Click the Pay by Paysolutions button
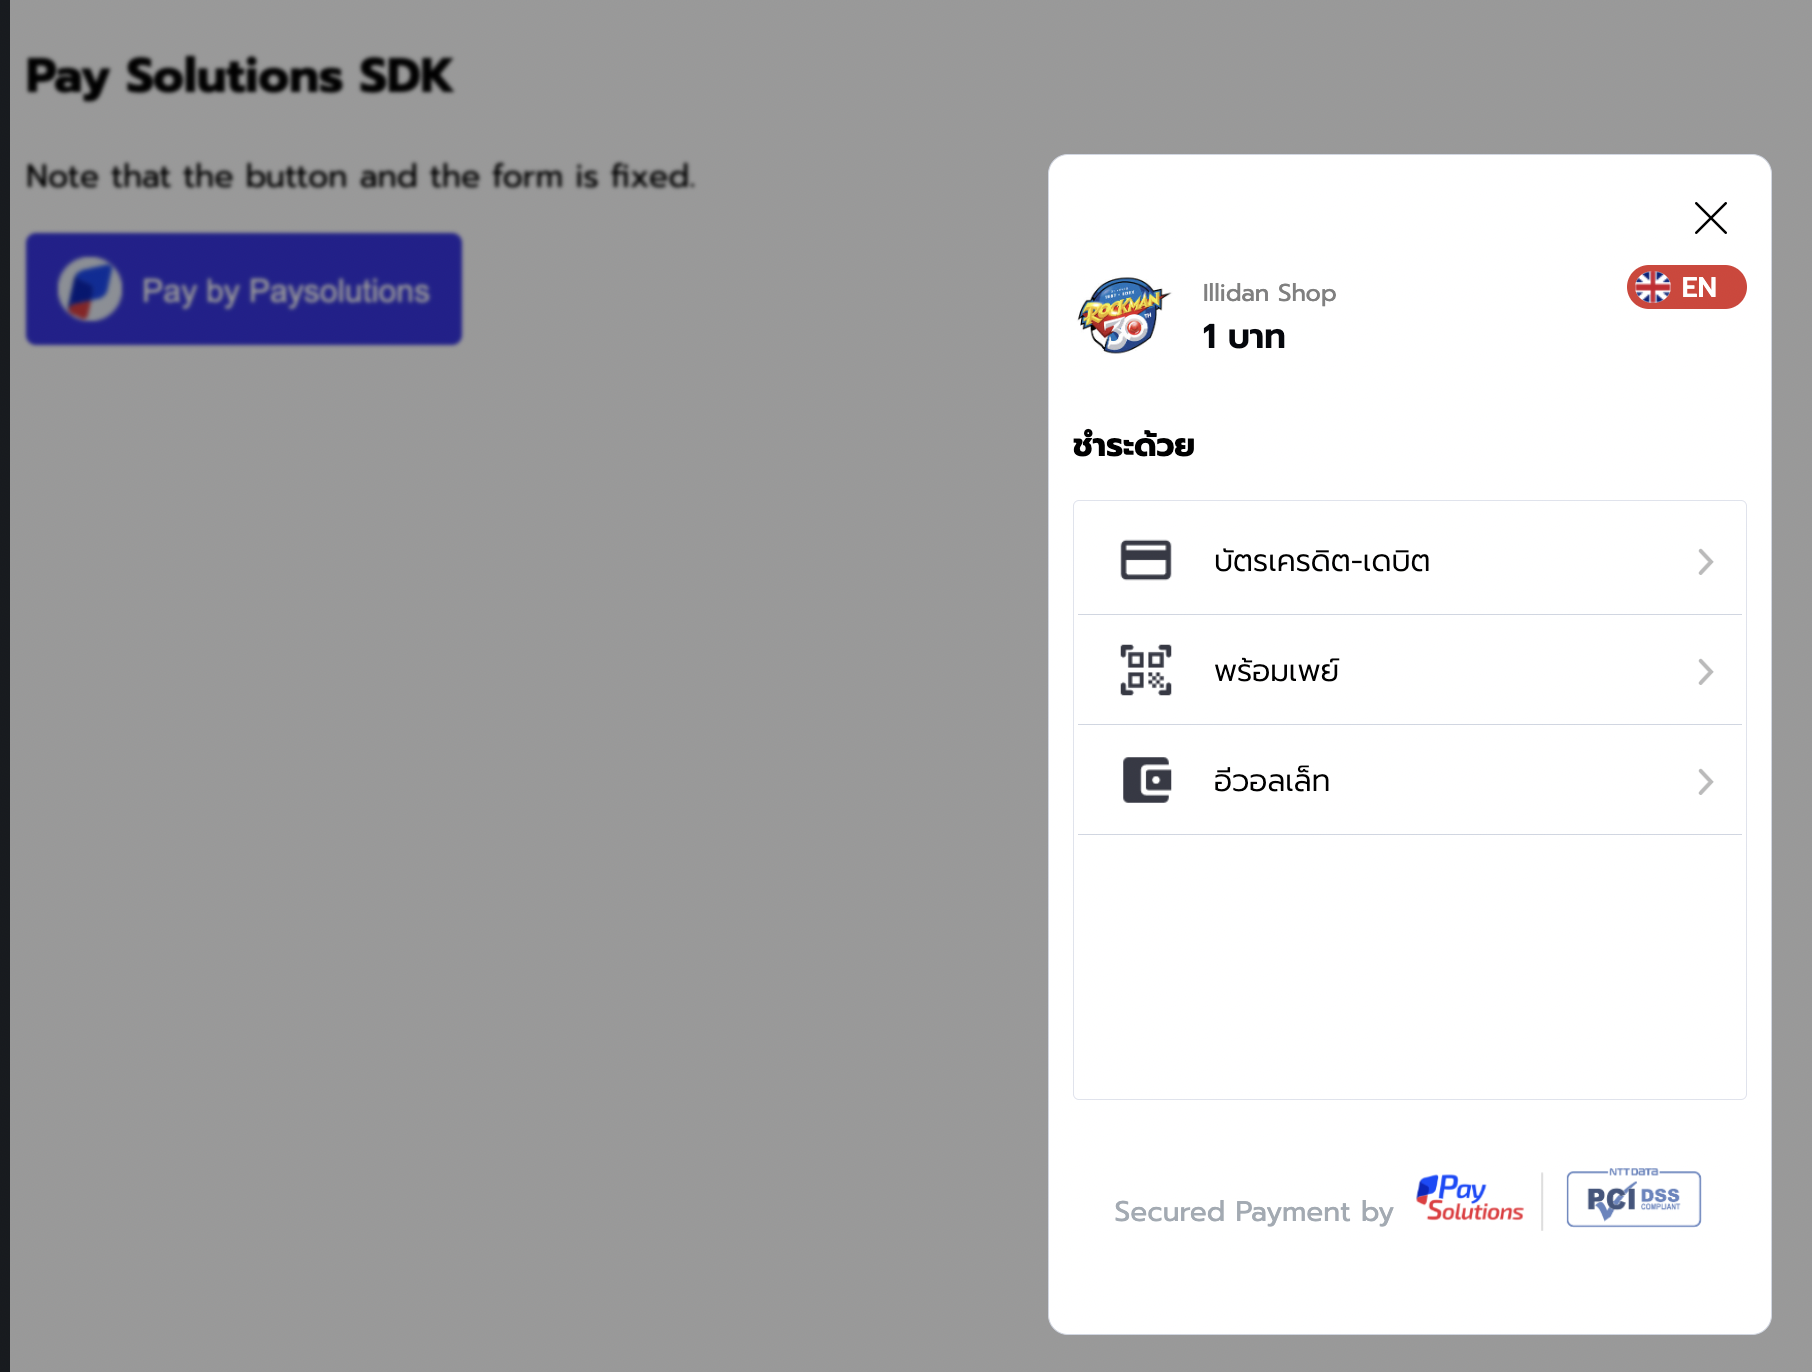The image size is (1812, 1372). point(243,289)
